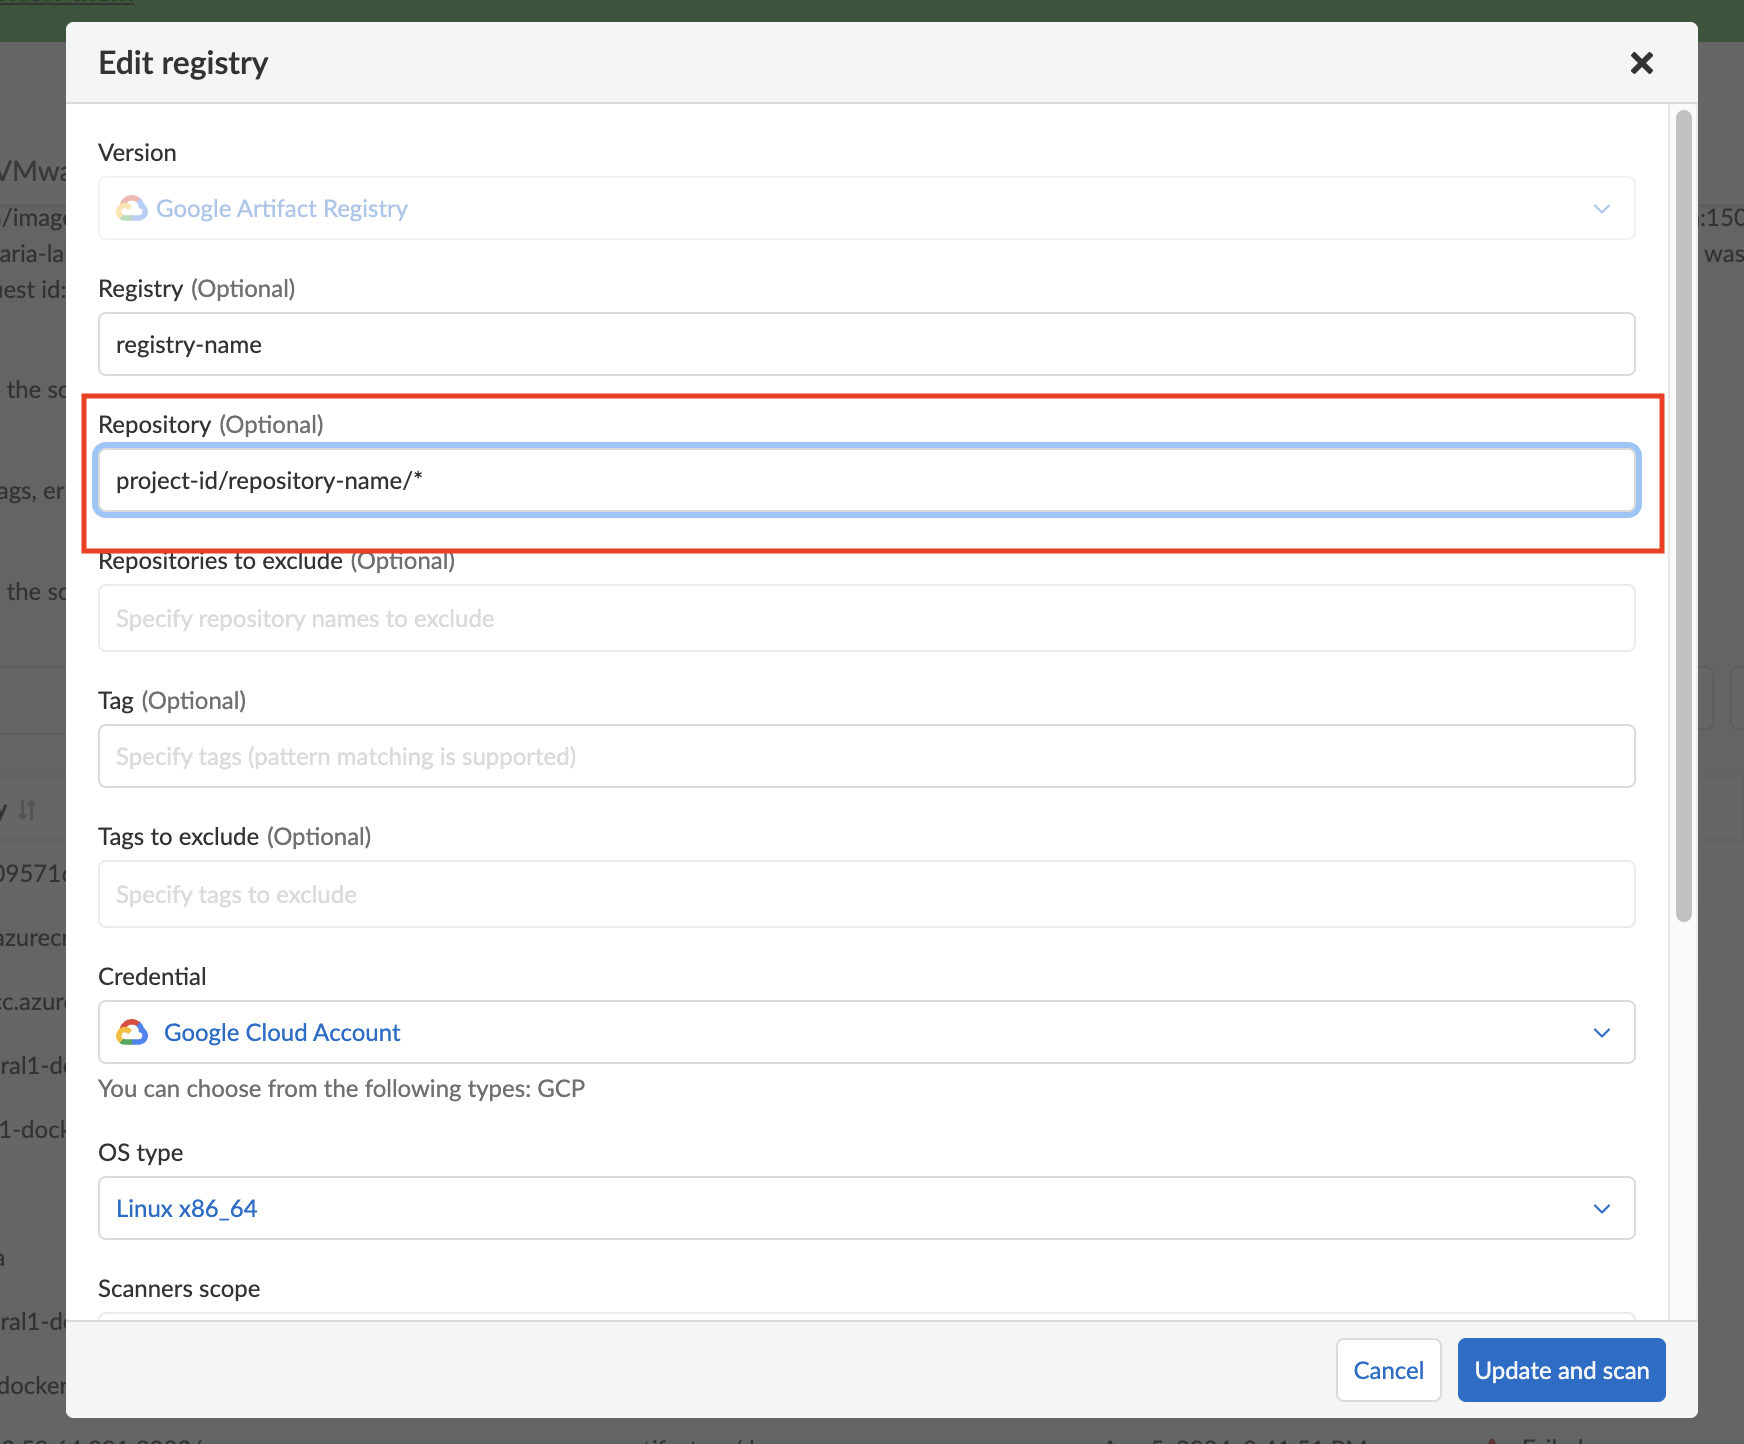1744x1444 pixels.
Task: Expand the Version dropdown chevron
Action: (x=1601, y=208)
